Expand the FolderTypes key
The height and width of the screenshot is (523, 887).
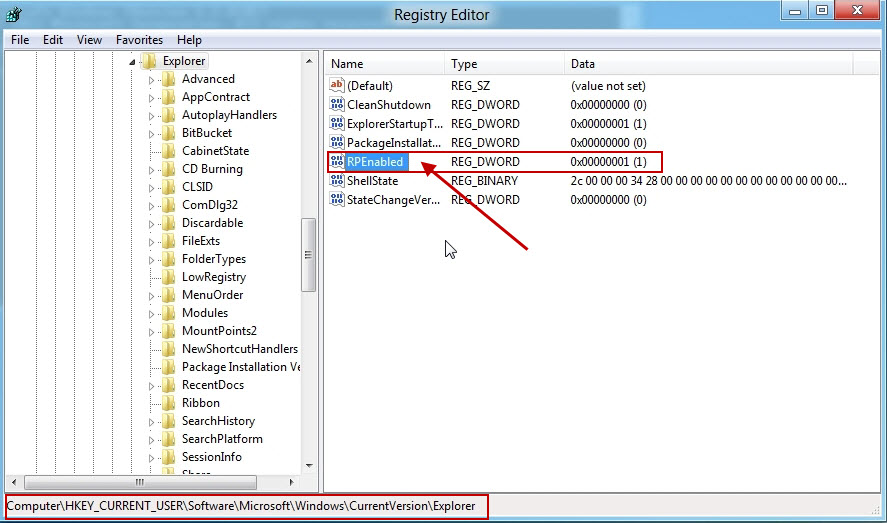click(x=151, y=260)
